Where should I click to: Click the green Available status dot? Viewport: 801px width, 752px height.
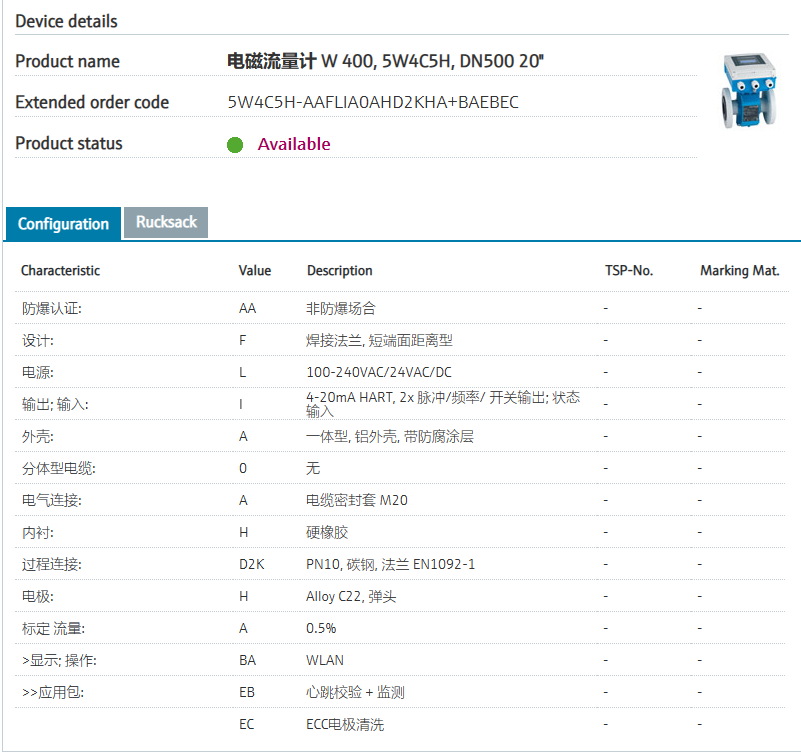tap(235, 144)
